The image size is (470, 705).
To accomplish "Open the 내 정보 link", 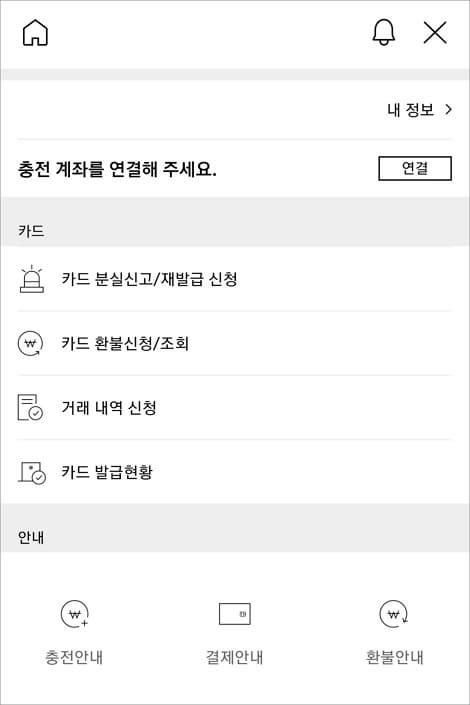I will click(411, 110).
